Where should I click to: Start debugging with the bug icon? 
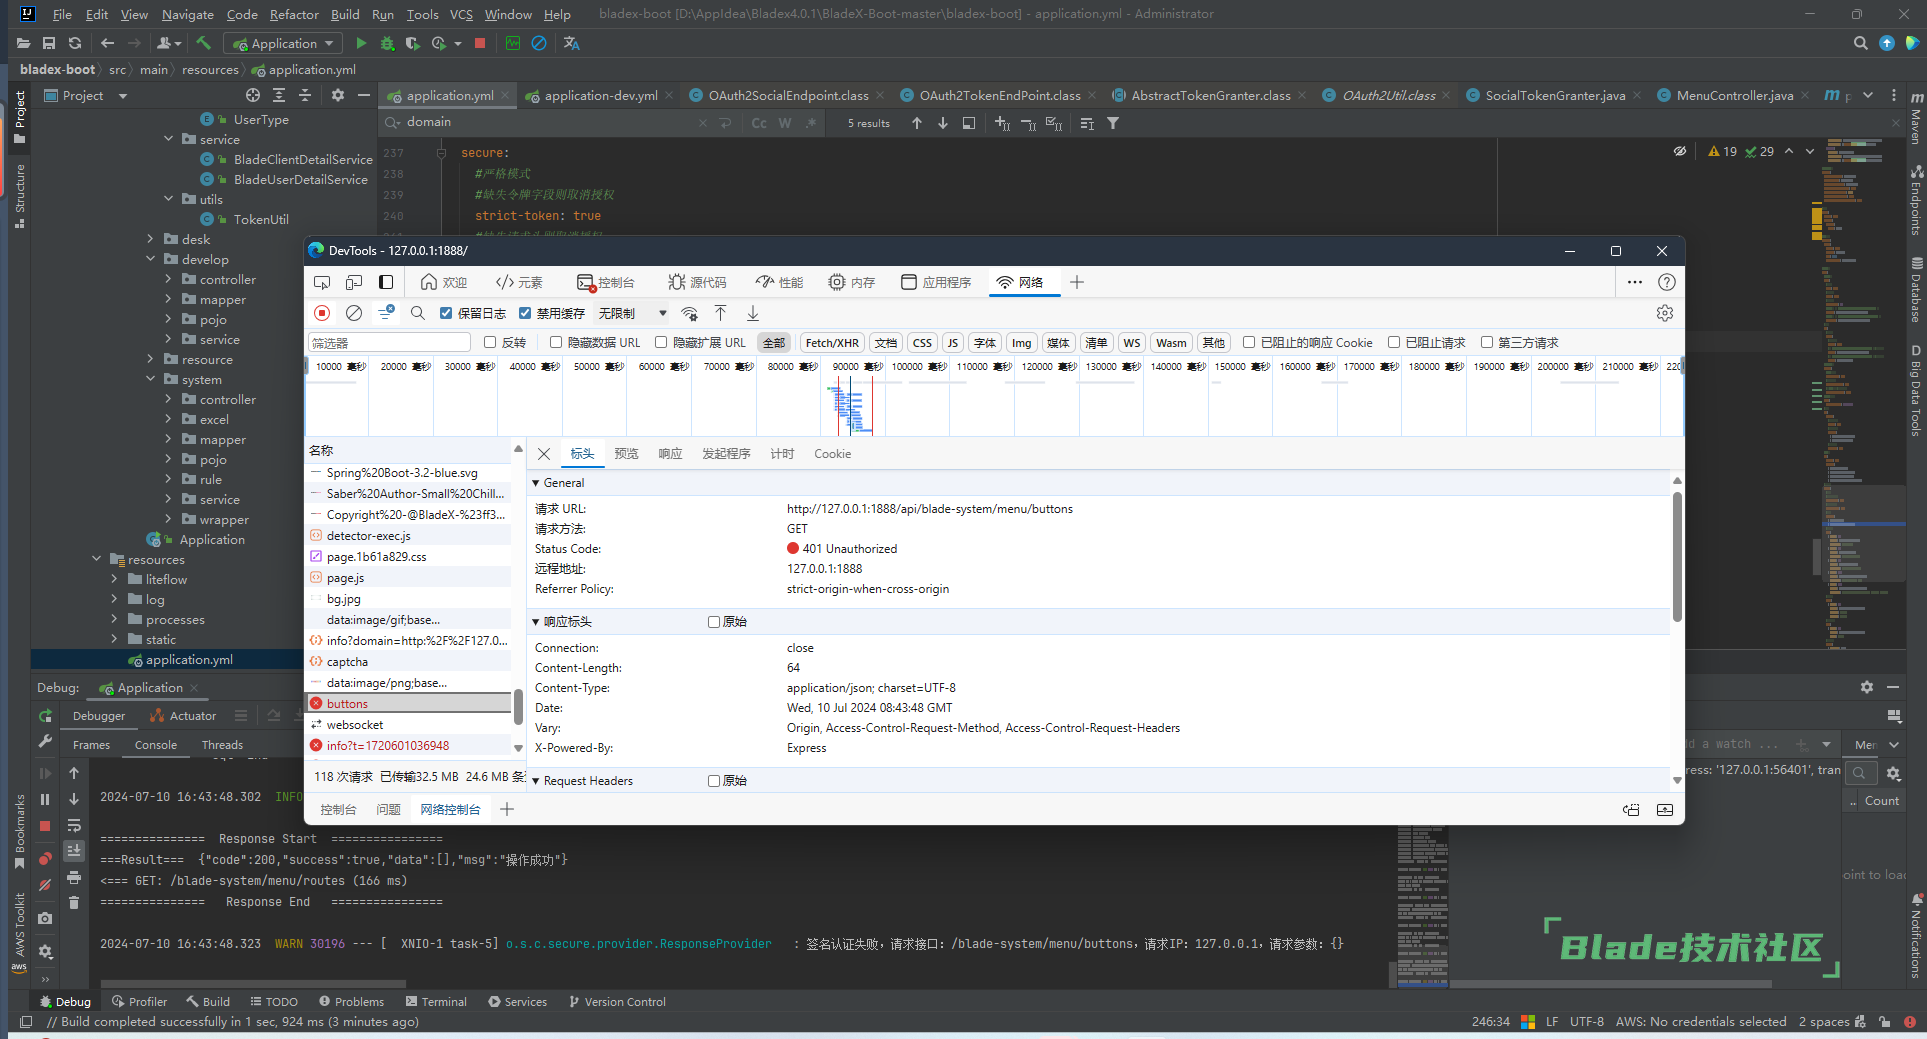[x=387, y=43]
